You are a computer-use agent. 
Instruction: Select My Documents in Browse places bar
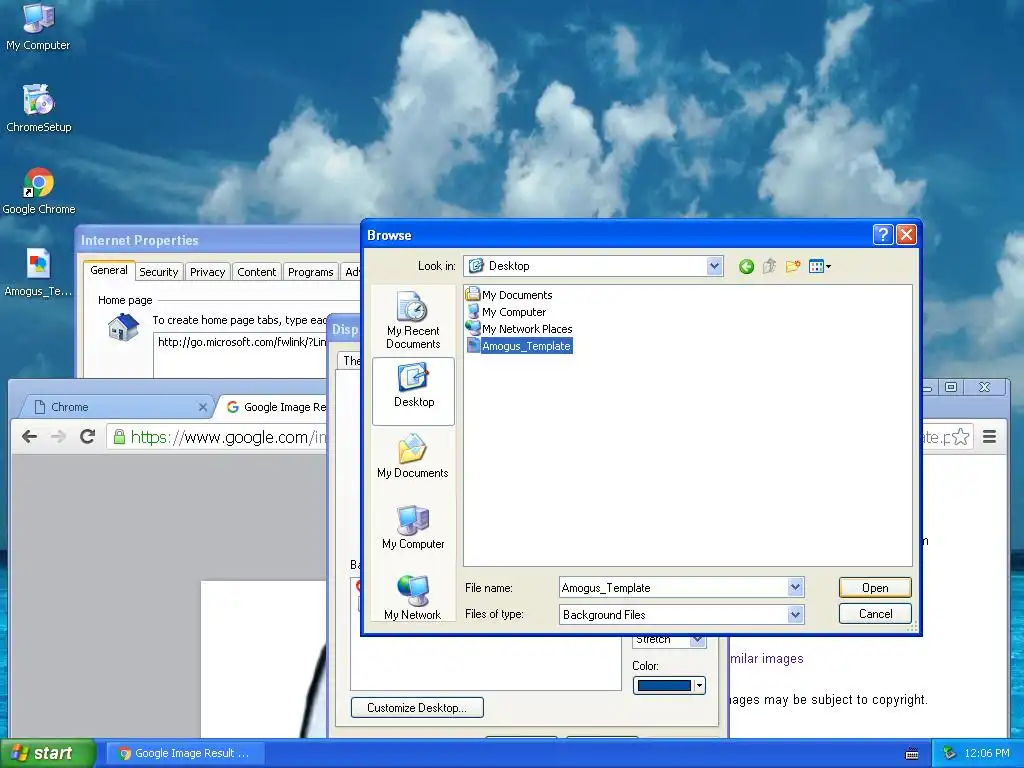pyautogui.click(x=413, y=457)
